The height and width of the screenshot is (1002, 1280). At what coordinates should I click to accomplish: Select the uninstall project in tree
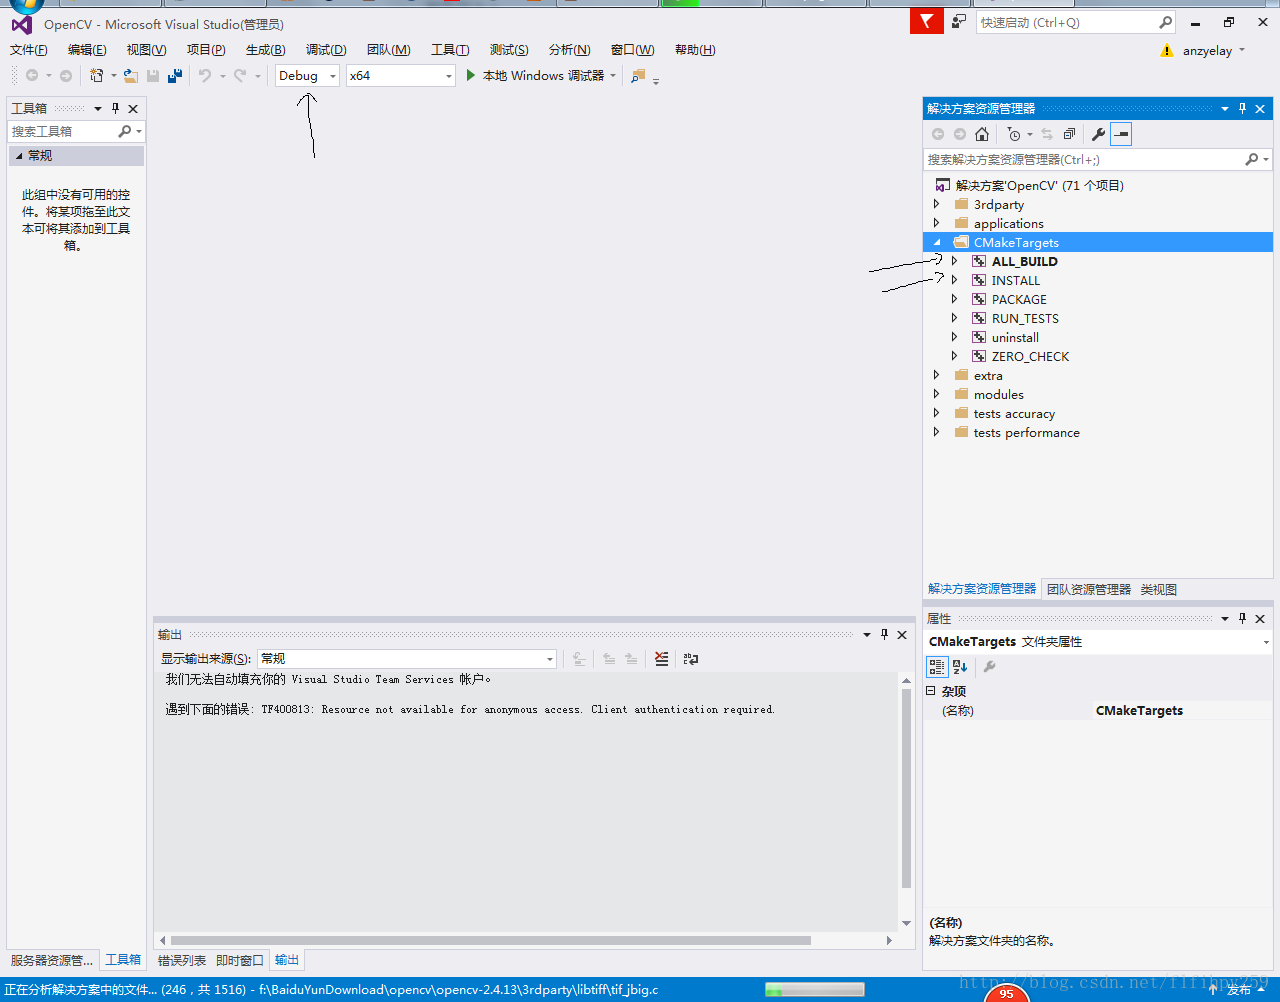coord(1015,337)
